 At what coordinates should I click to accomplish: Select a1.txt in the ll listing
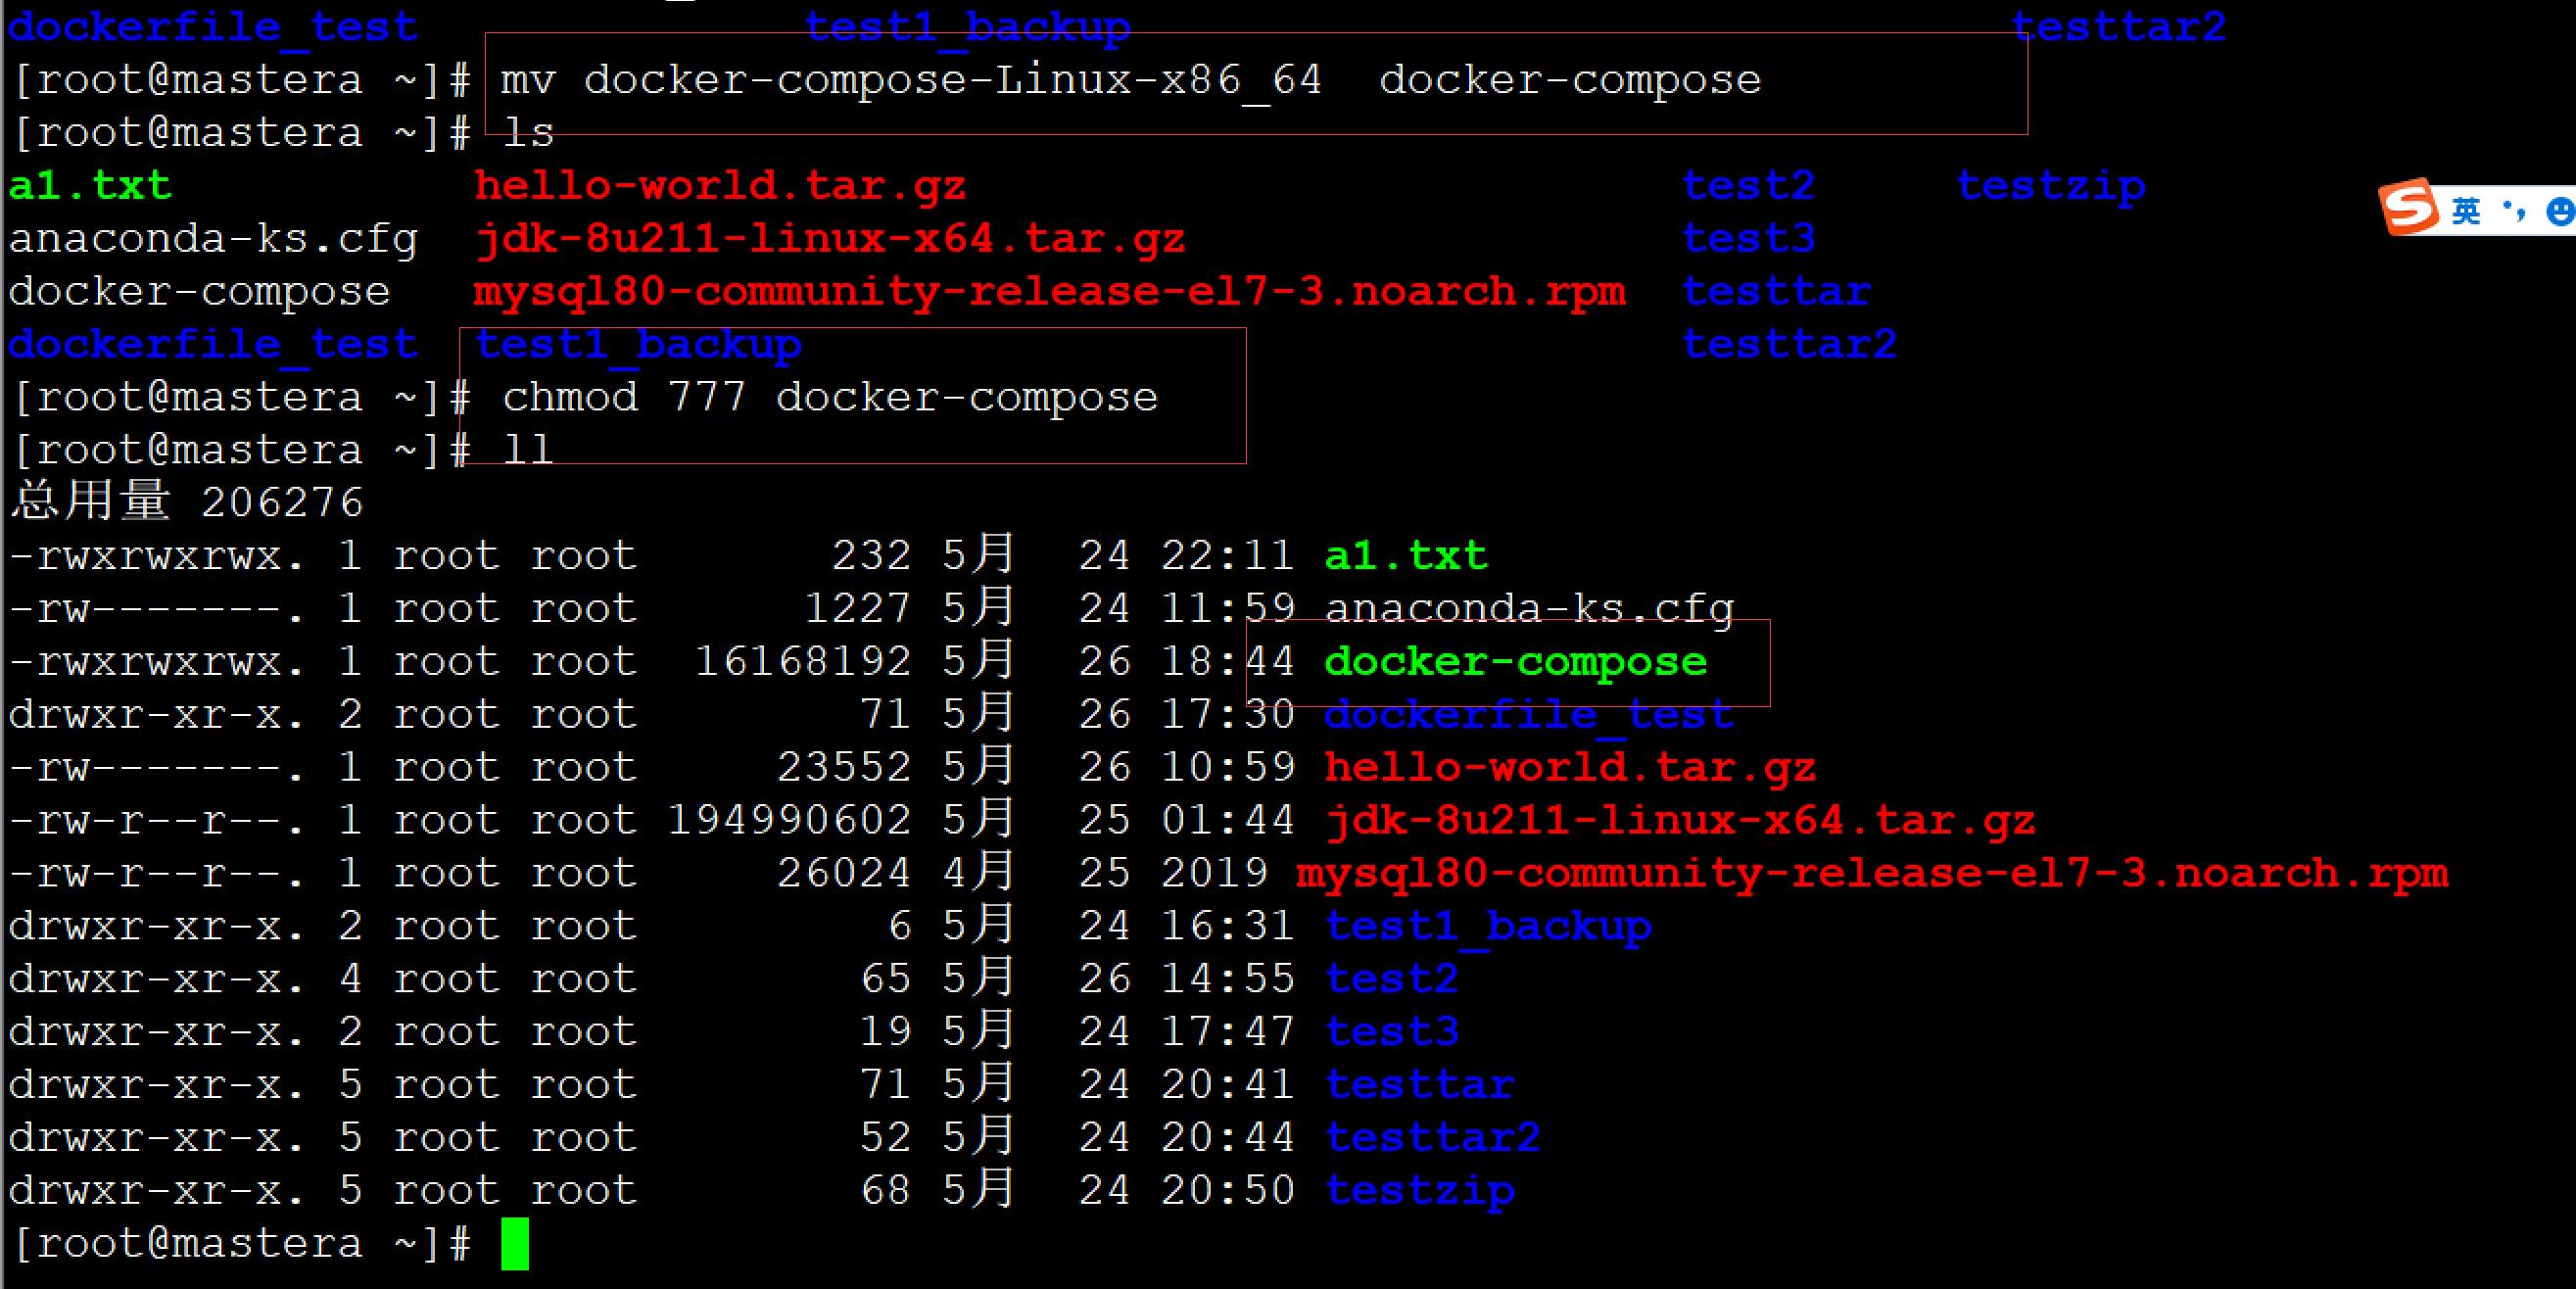pyautogui.click(x=1406, y=556)
